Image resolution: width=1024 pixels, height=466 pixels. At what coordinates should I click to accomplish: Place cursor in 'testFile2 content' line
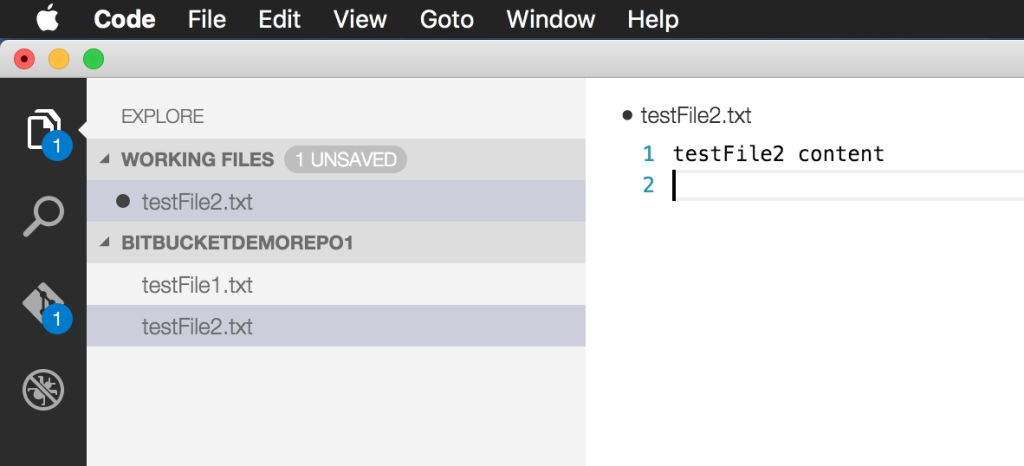click(x=778, y=154)
